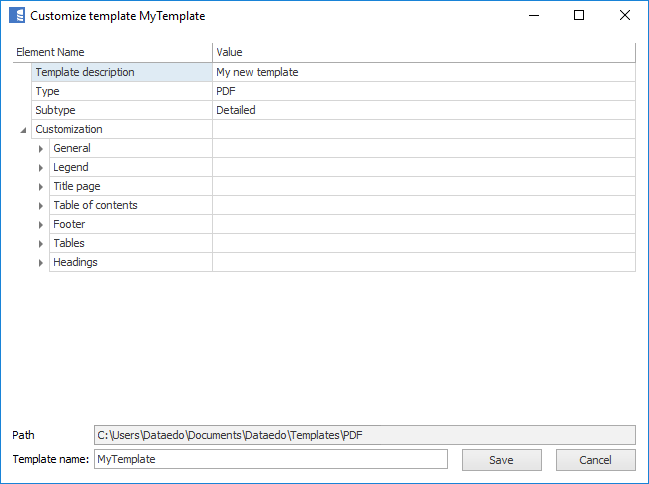
Task: Click the Value column header
Action: (x=423, y=52)
